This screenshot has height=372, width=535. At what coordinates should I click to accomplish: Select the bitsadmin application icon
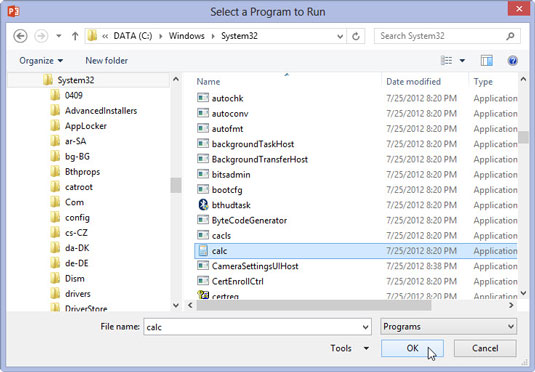coord(203,174)
